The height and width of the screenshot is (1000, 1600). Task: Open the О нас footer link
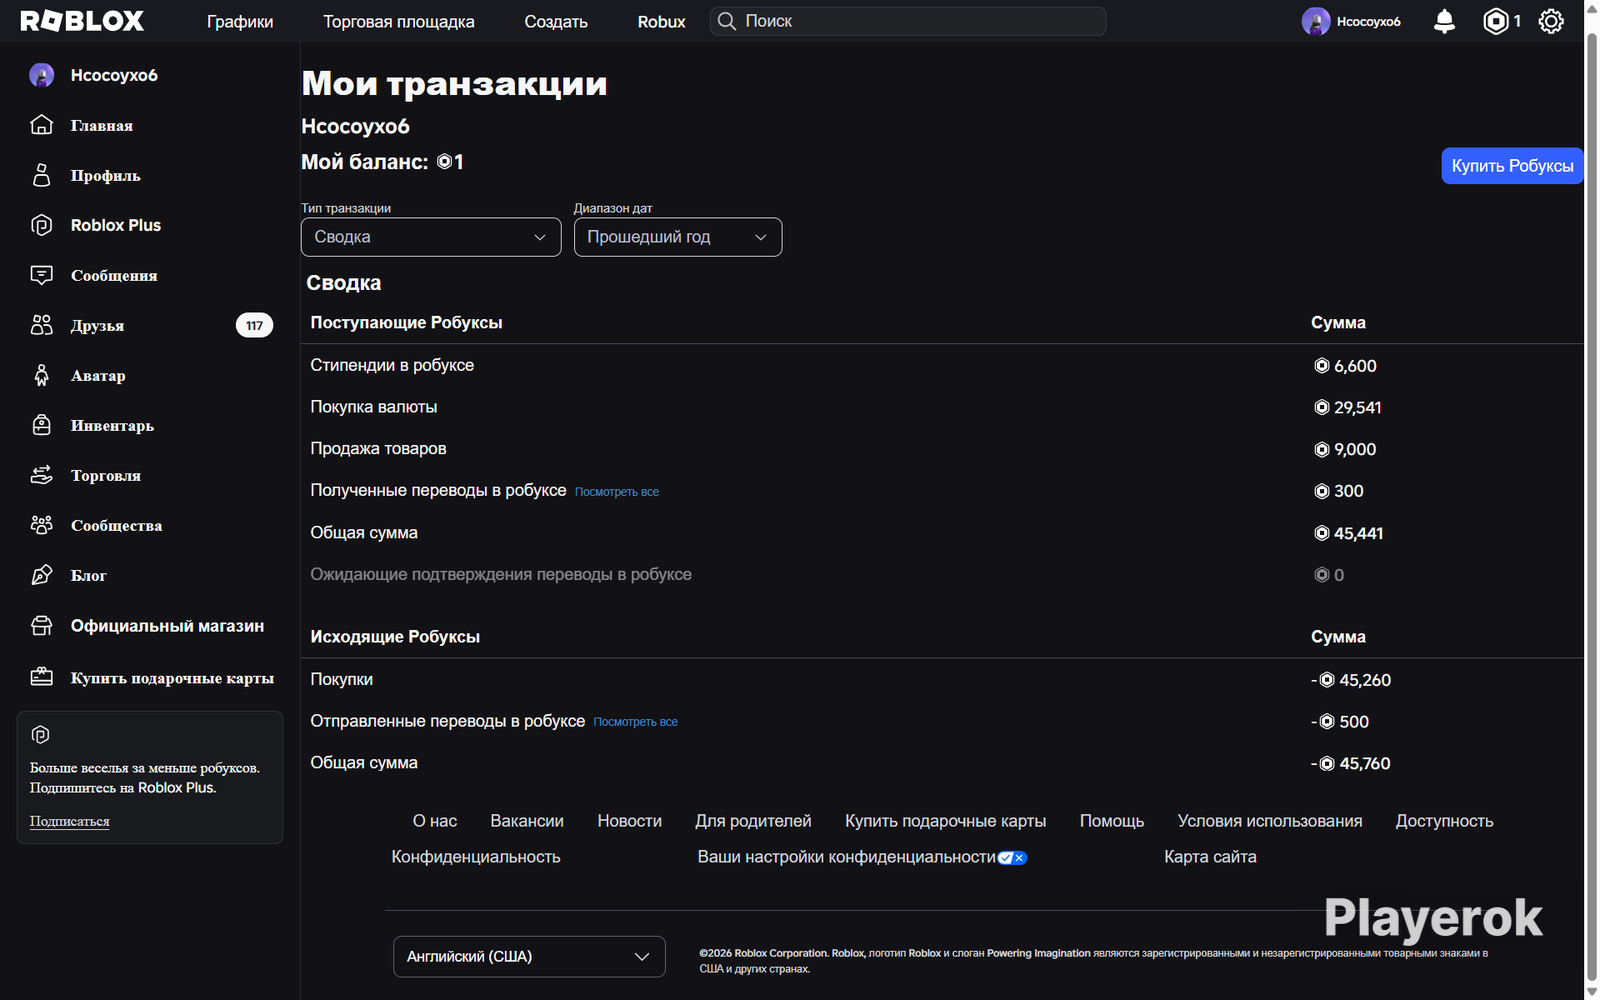point(435,821)
